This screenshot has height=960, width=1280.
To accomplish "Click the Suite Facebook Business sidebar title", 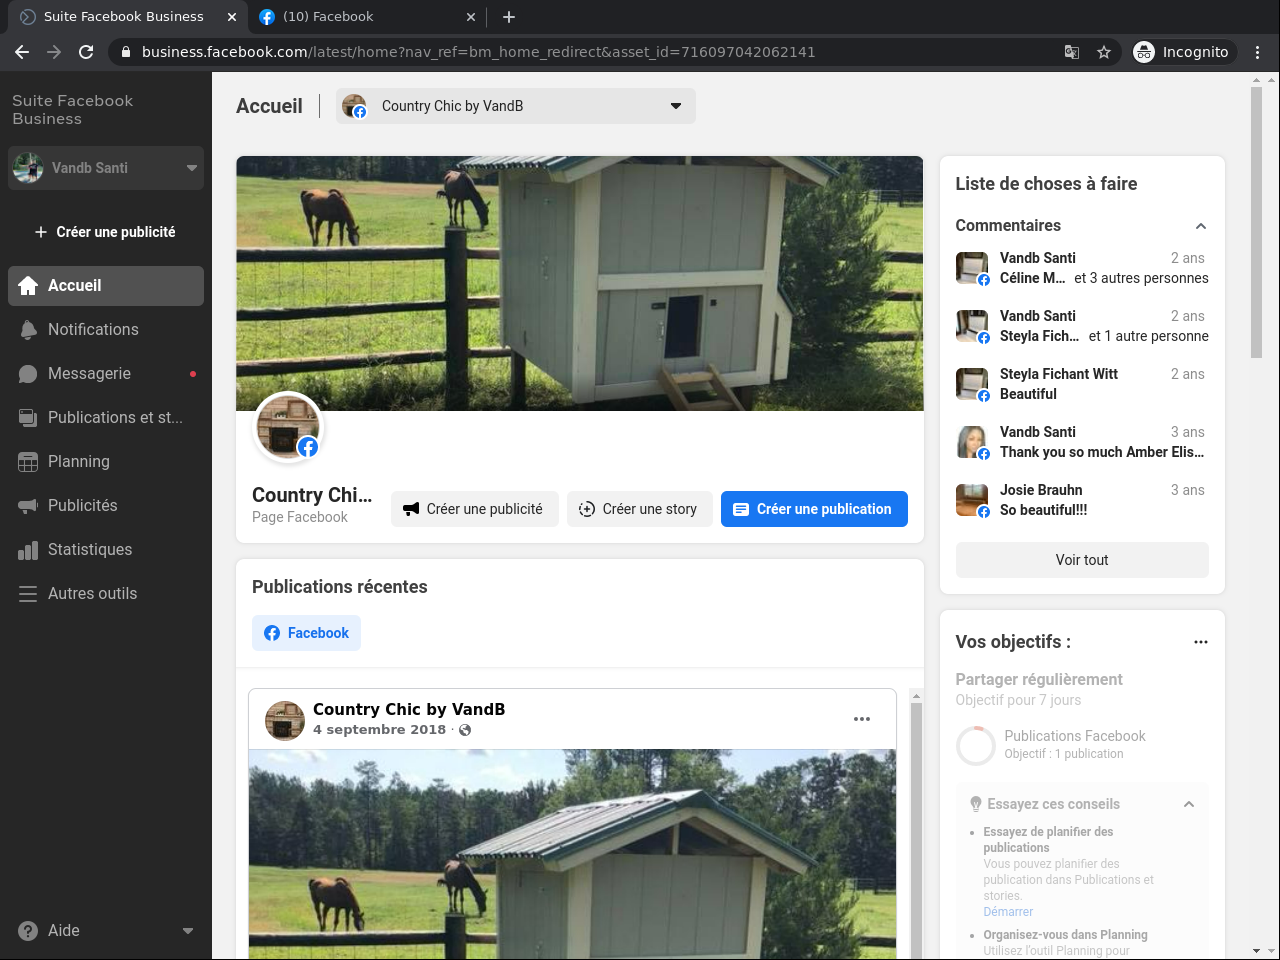I will click(x=73, y=110).
